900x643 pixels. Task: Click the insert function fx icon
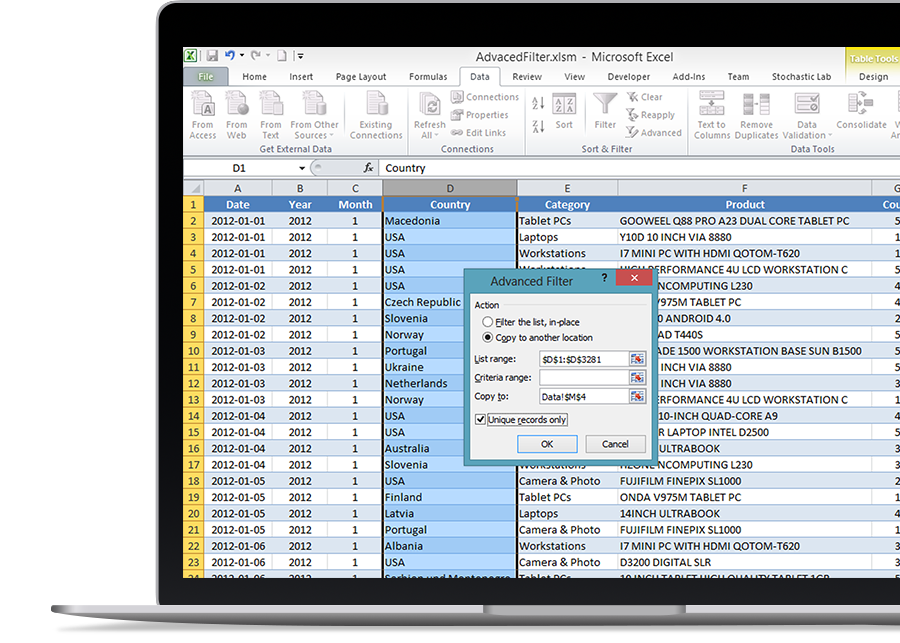click(x=368, y=168)
